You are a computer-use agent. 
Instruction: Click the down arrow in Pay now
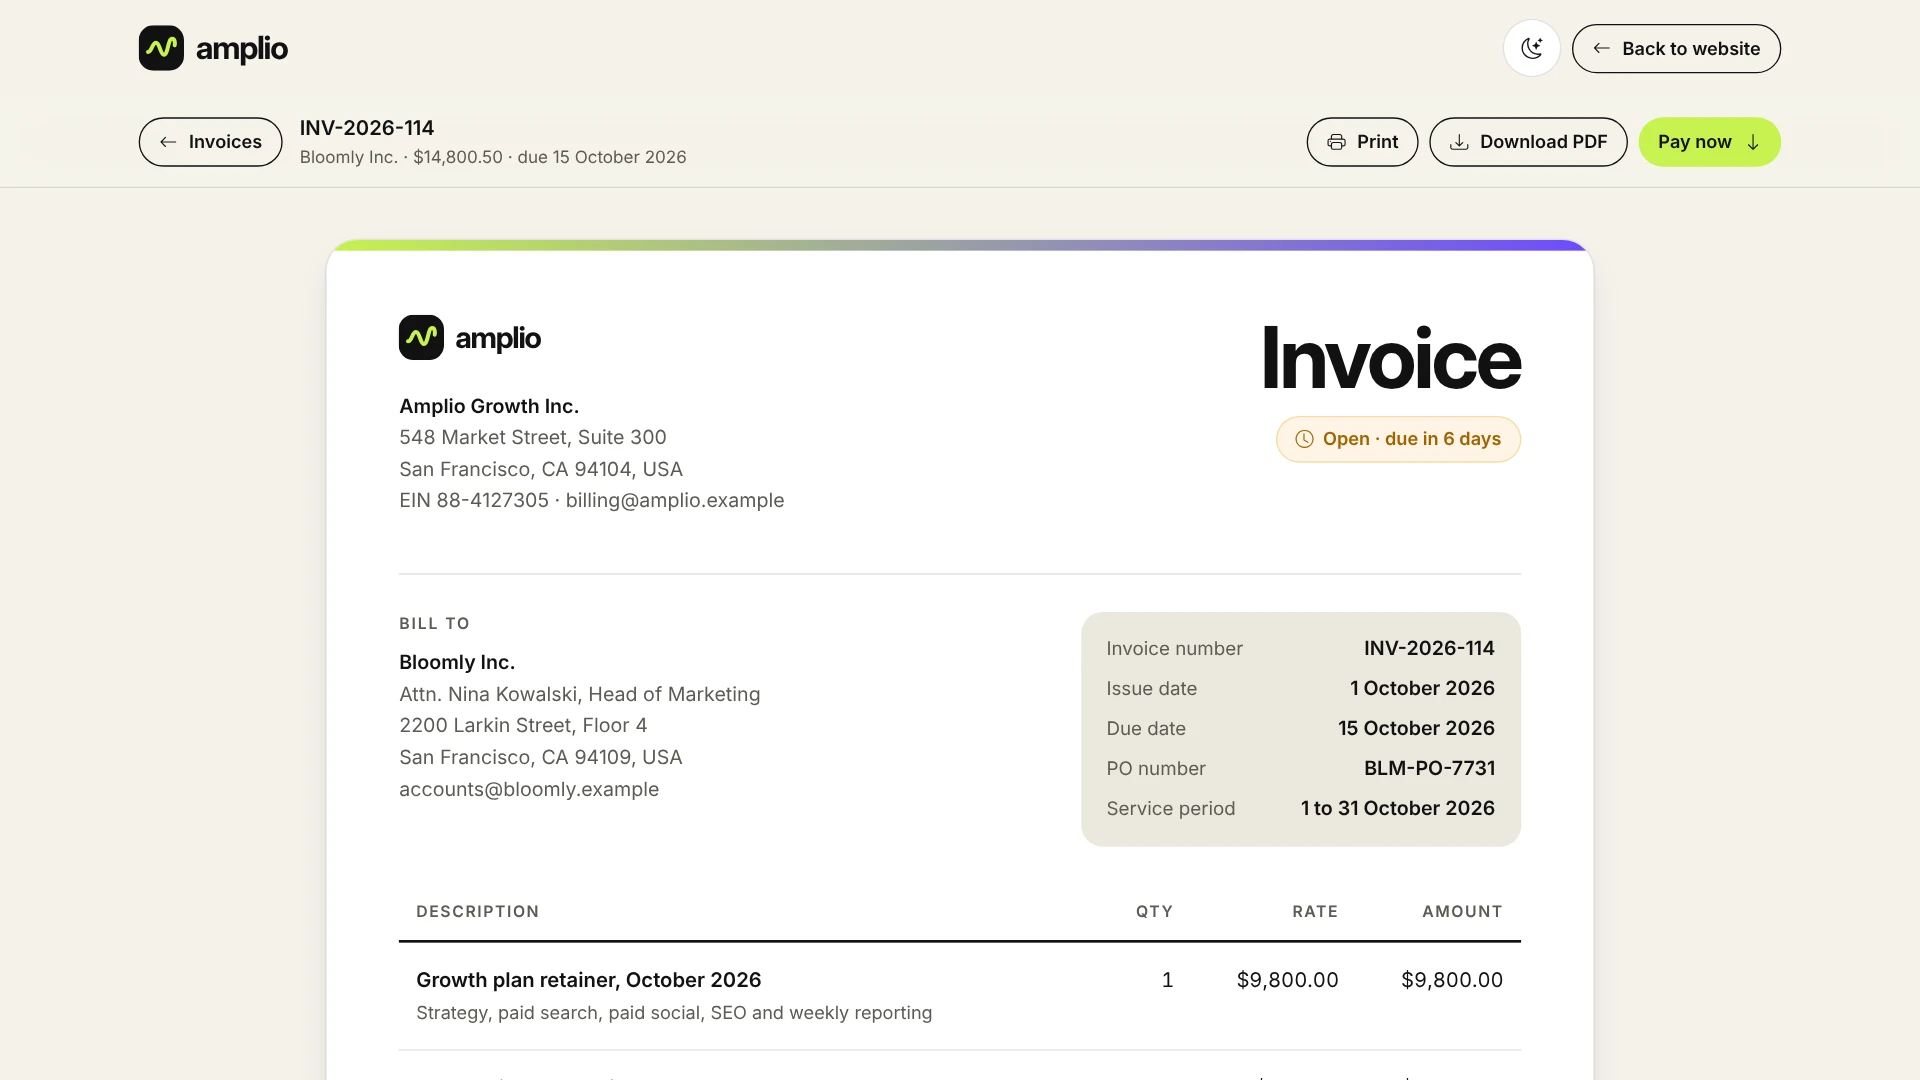[x=1752, y=142]
